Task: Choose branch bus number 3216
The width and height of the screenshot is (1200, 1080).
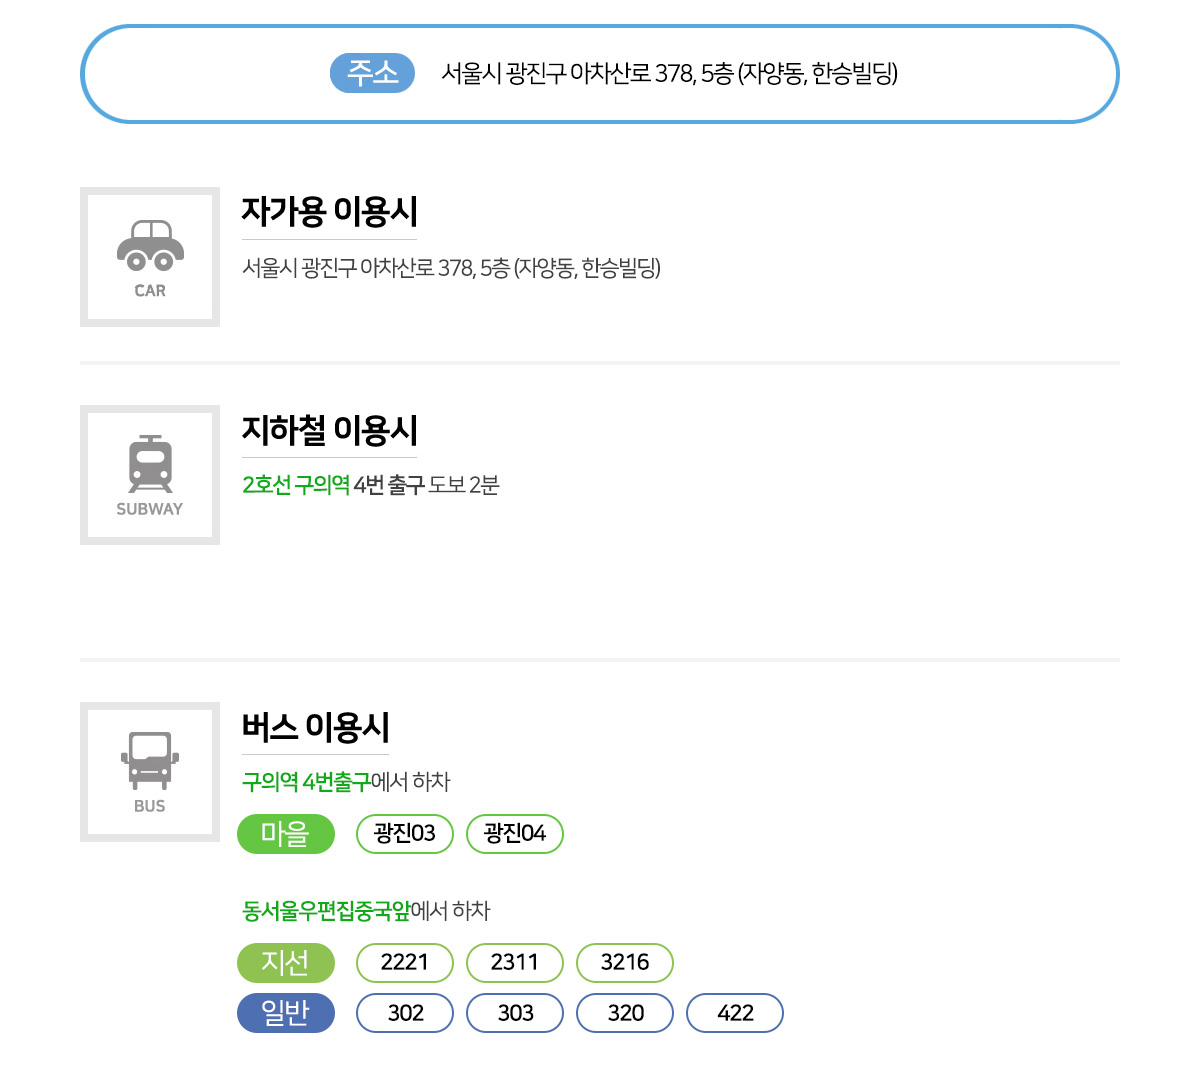Action: point(625,963)
